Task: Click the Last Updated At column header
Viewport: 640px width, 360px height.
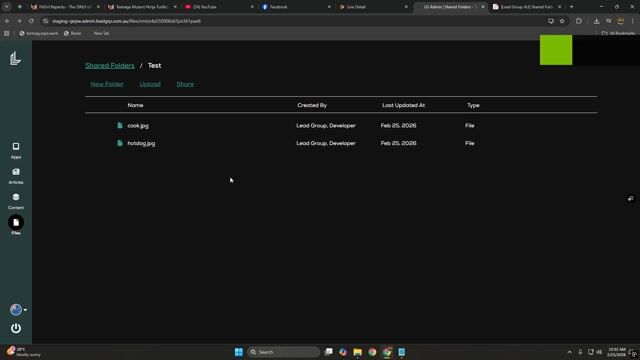Action: [404, 105]
